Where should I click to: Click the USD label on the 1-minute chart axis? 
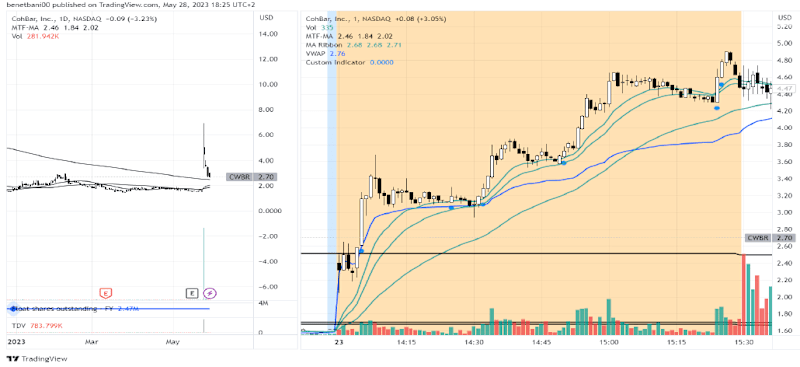[784, 17]
